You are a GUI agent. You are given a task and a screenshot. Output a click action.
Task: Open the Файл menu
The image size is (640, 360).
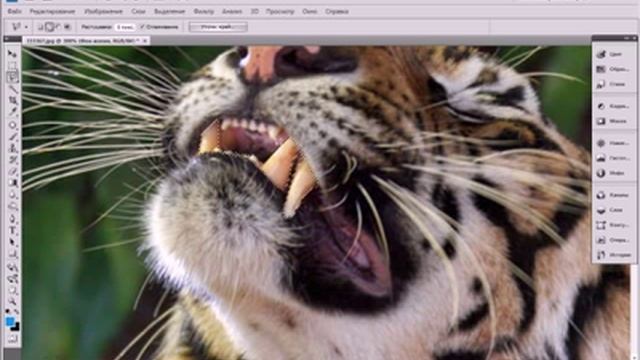pos(14,11)
